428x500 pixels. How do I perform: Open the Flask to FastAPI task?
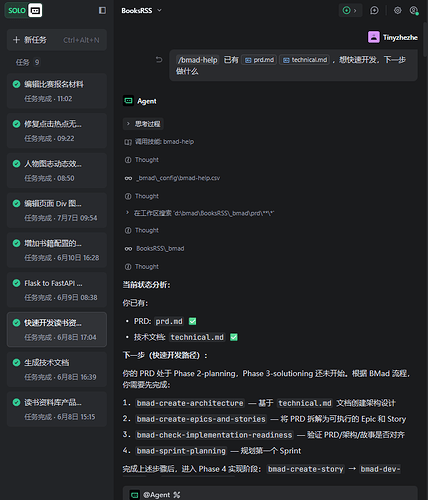click(x=57, y=290)
